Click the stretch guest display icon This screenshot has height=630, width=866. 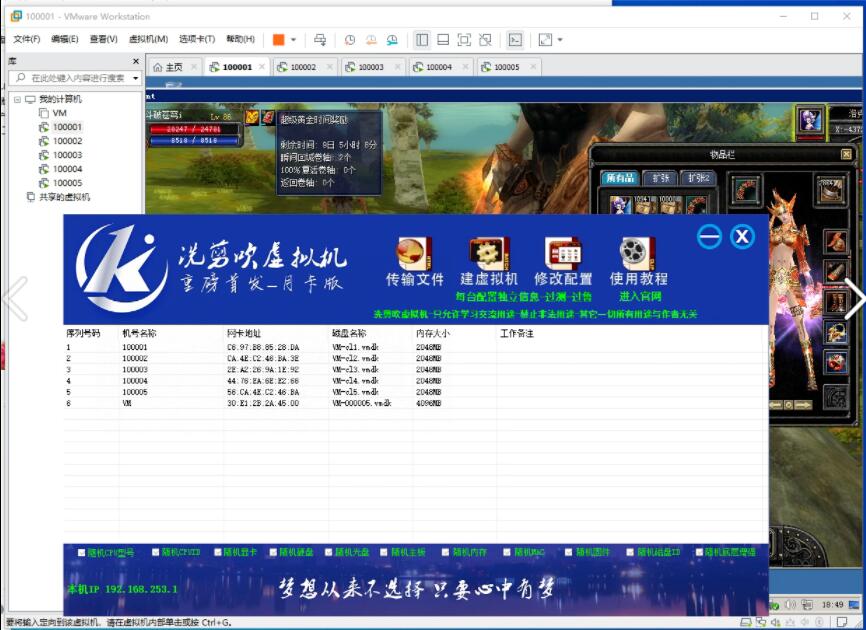pos(545,40)
